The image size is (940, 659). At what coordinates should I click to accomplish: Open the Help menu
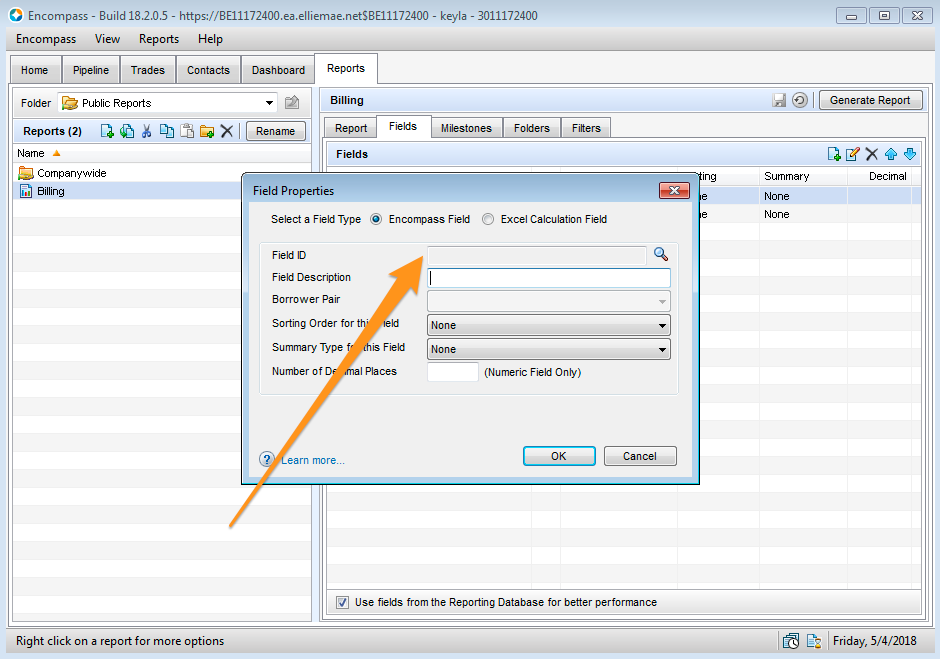pos(210,39)
